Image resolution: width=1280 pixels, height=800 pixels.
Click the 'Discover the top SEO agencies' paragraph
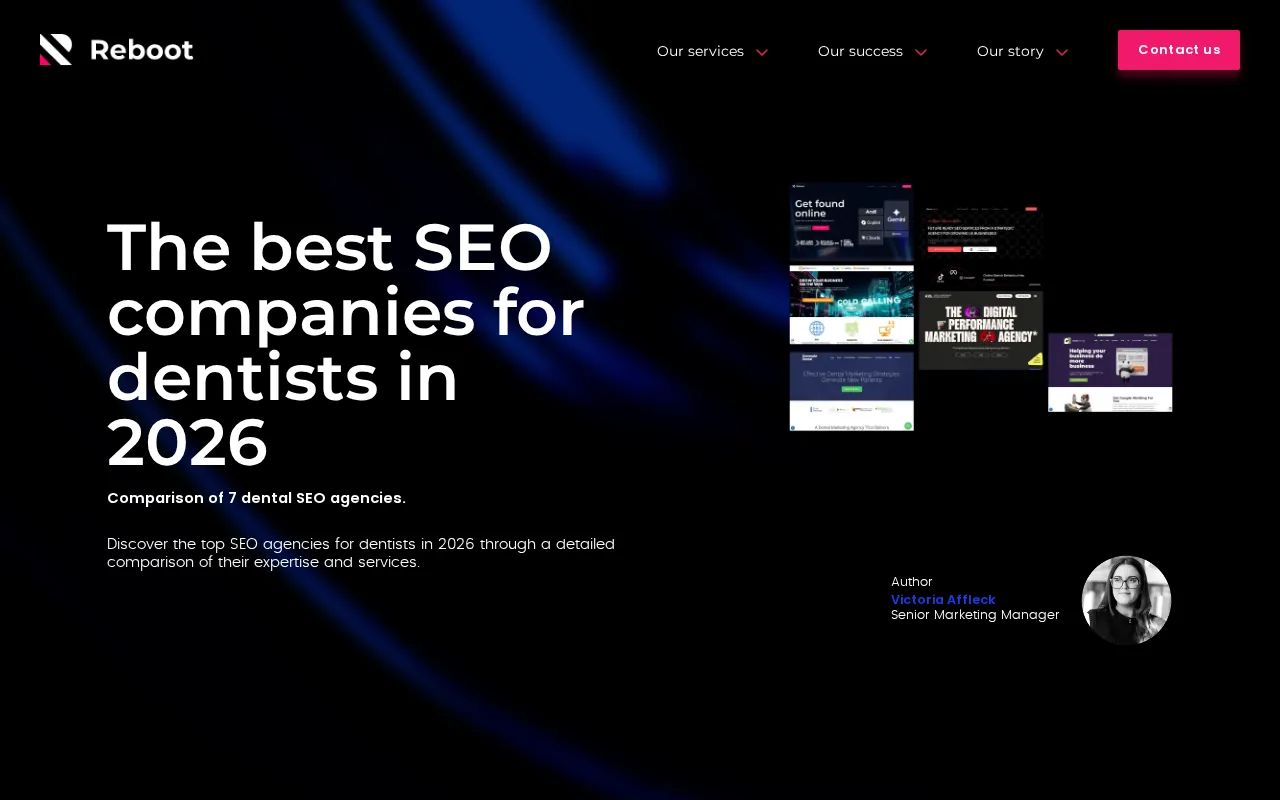(x=361, y=553)
